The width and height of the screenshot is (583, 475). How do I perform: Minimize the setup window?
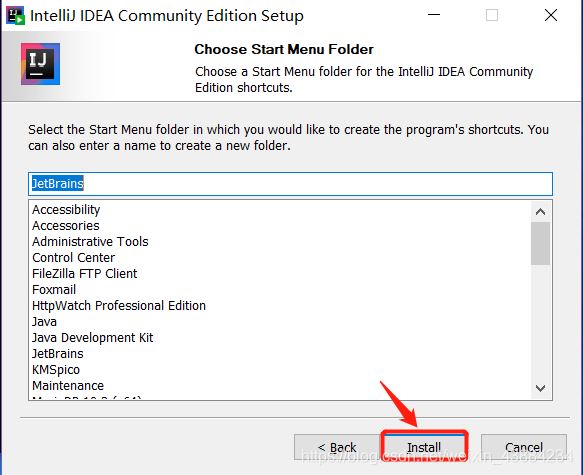[x=434, y=15]
